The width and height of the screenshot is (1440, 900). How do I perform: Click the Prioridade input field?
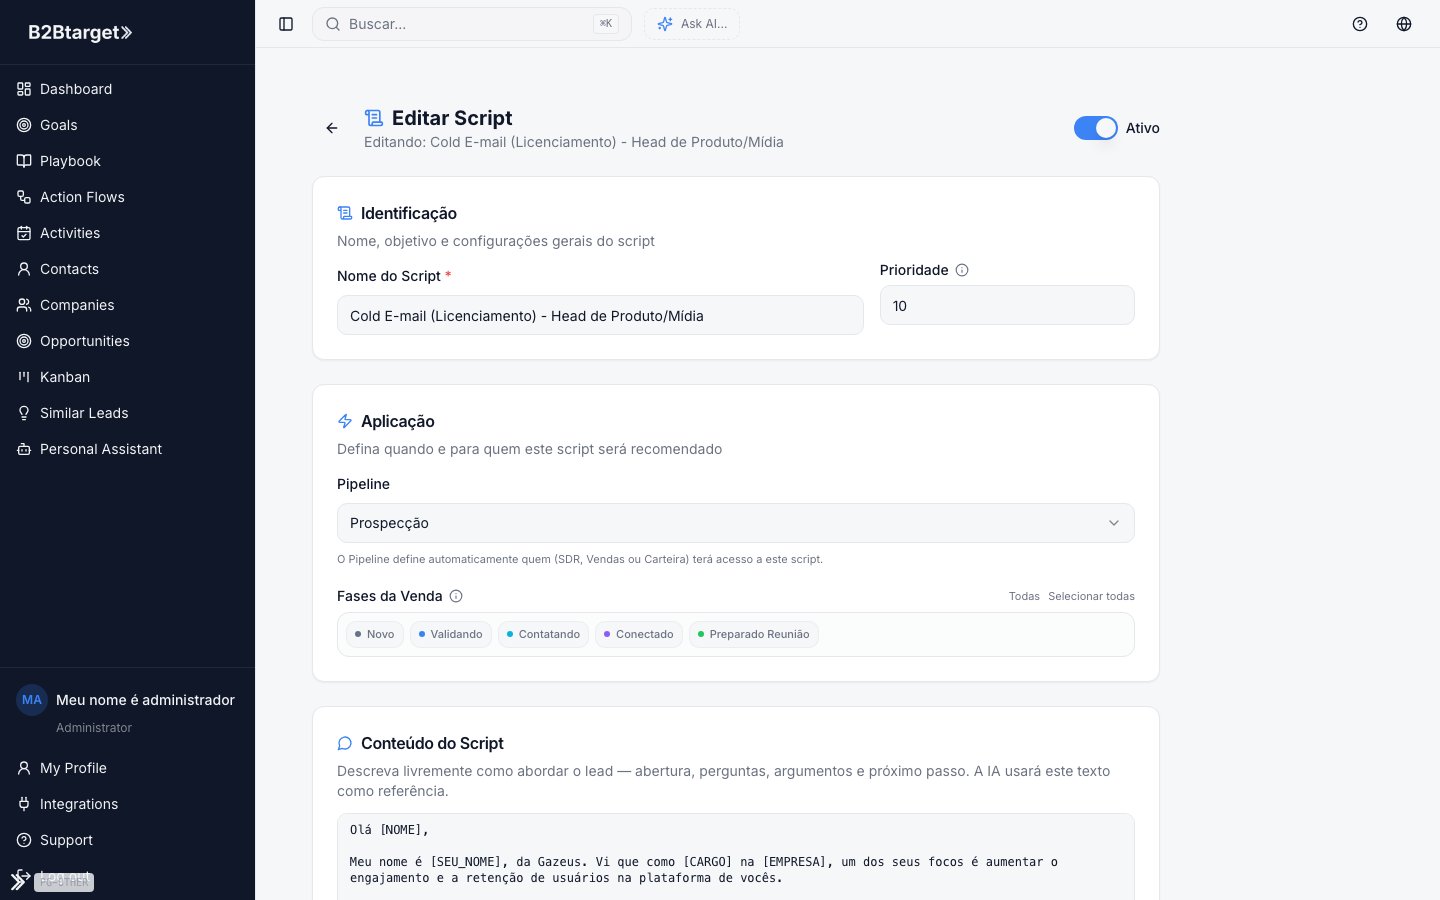[x=1007, y=305]
